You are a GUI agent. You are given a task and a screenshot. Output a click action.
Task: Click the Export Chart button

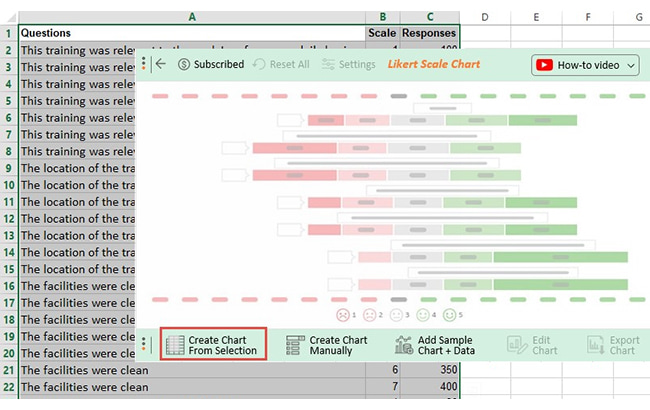click(x=613, y=345)
